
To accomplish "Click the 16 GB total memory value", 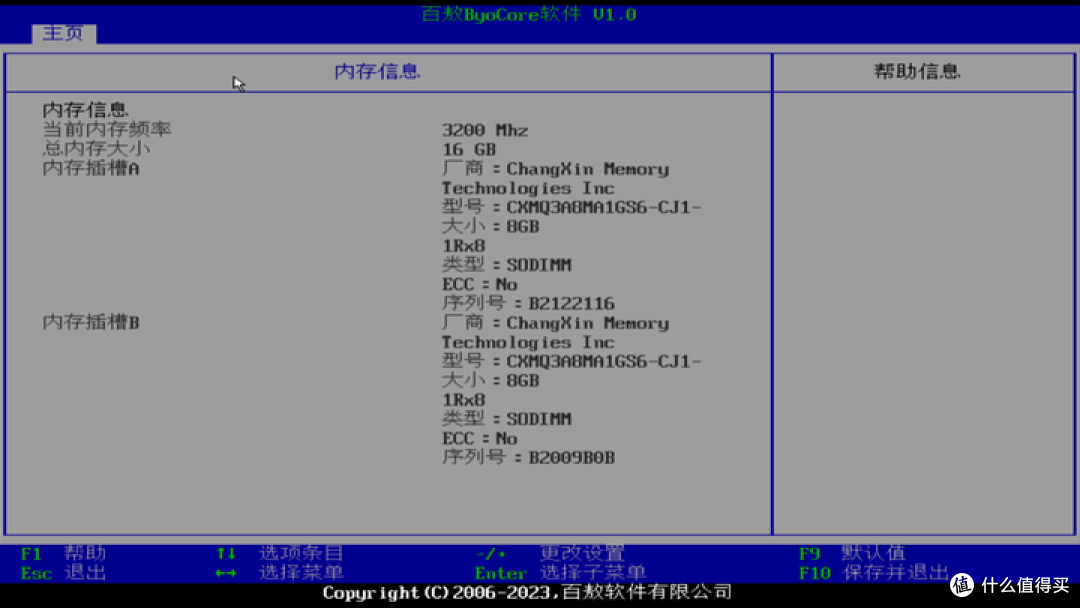I will [x=469, y=149].
